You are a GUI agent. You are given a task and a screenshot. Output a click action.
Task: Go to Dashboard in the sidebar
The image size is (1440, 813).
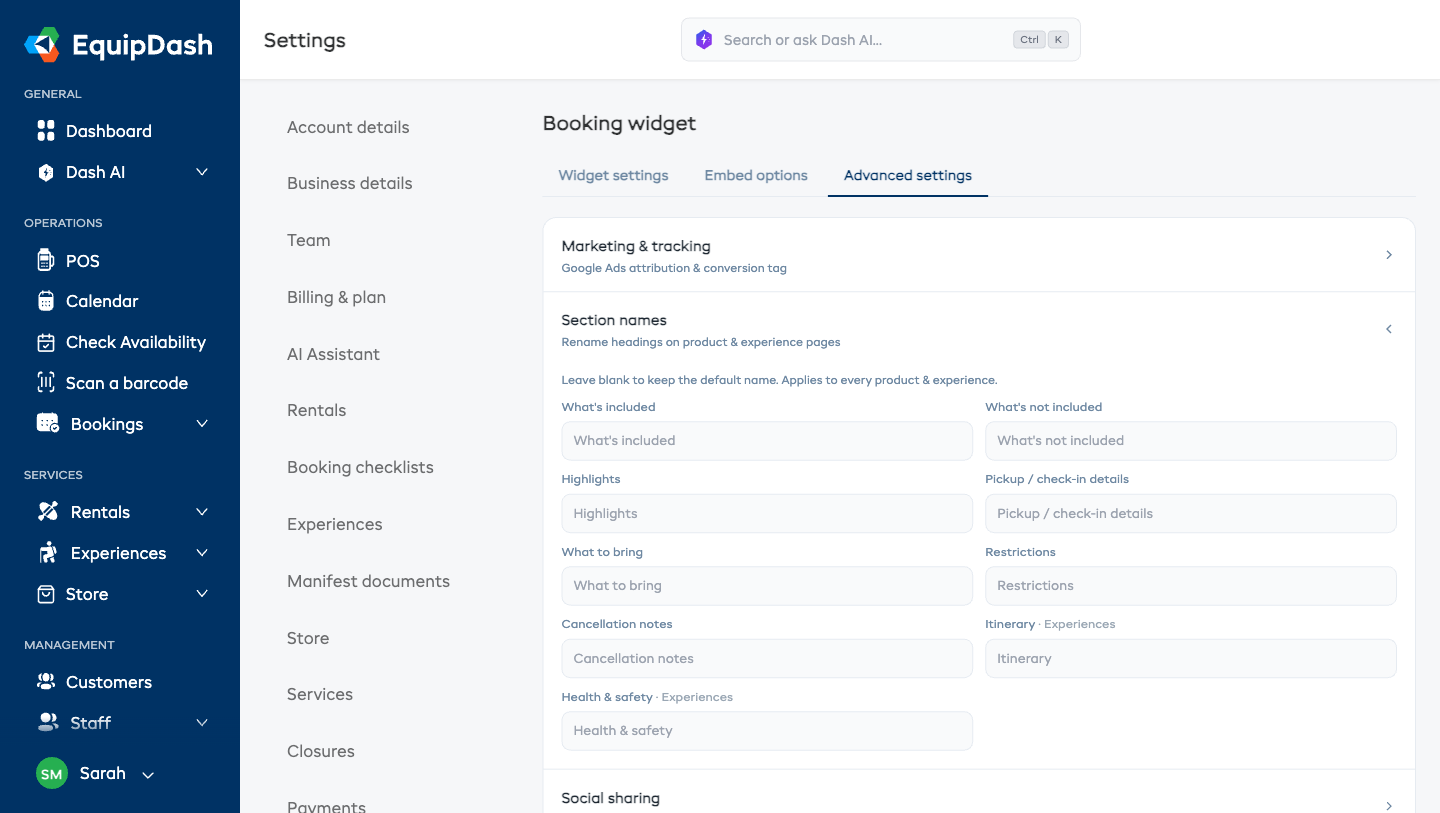tap(109, 131)
